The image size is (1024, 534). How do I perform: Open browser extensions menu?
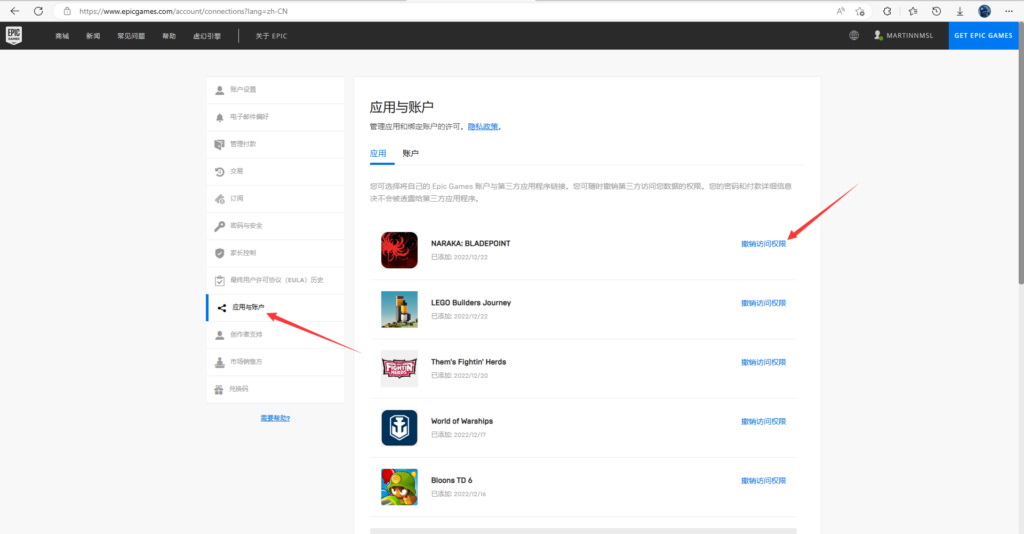(x=887, y=11)
